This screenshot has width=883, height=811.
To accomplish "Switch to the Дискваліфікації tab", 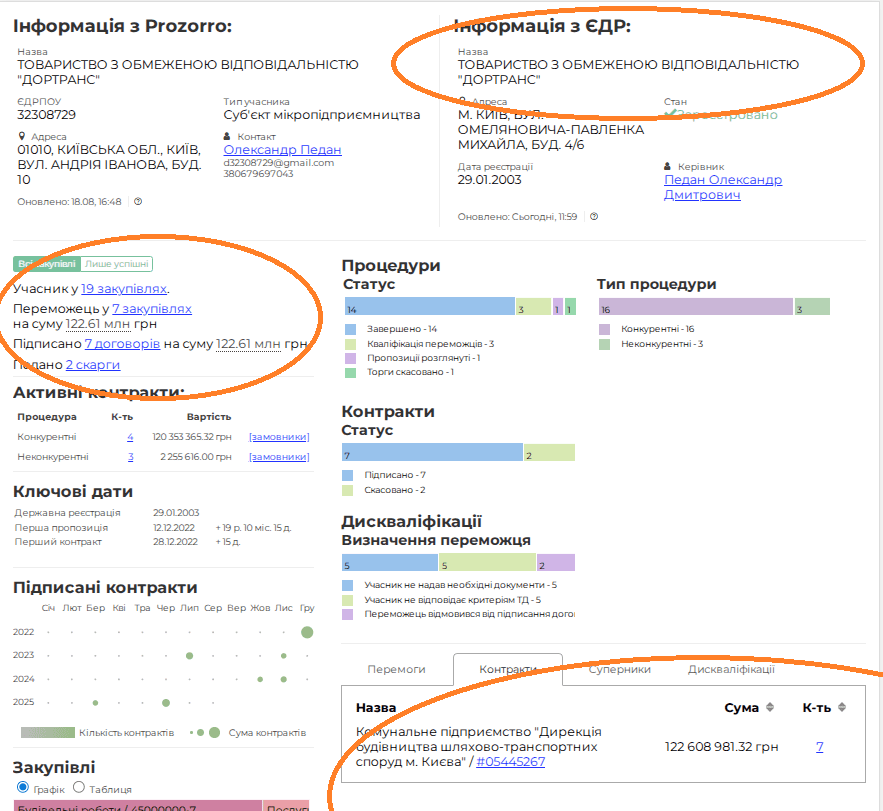I will tap(731, 669).
